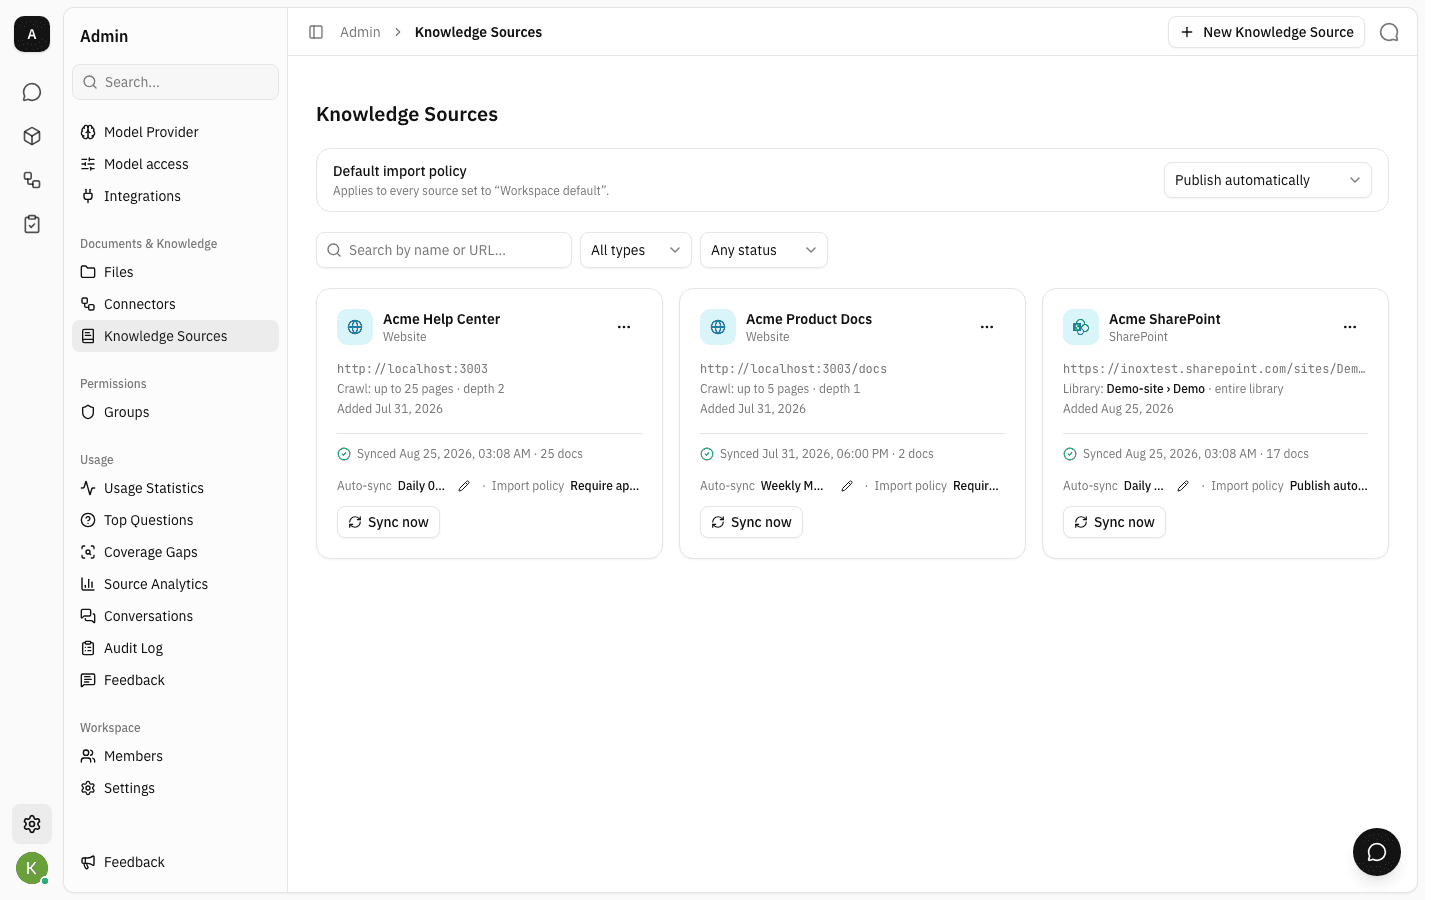Select the Acme Help Center globe icon
Image resolution: width=1440 pixels, height=900 pixels.
tap(355, 327)
